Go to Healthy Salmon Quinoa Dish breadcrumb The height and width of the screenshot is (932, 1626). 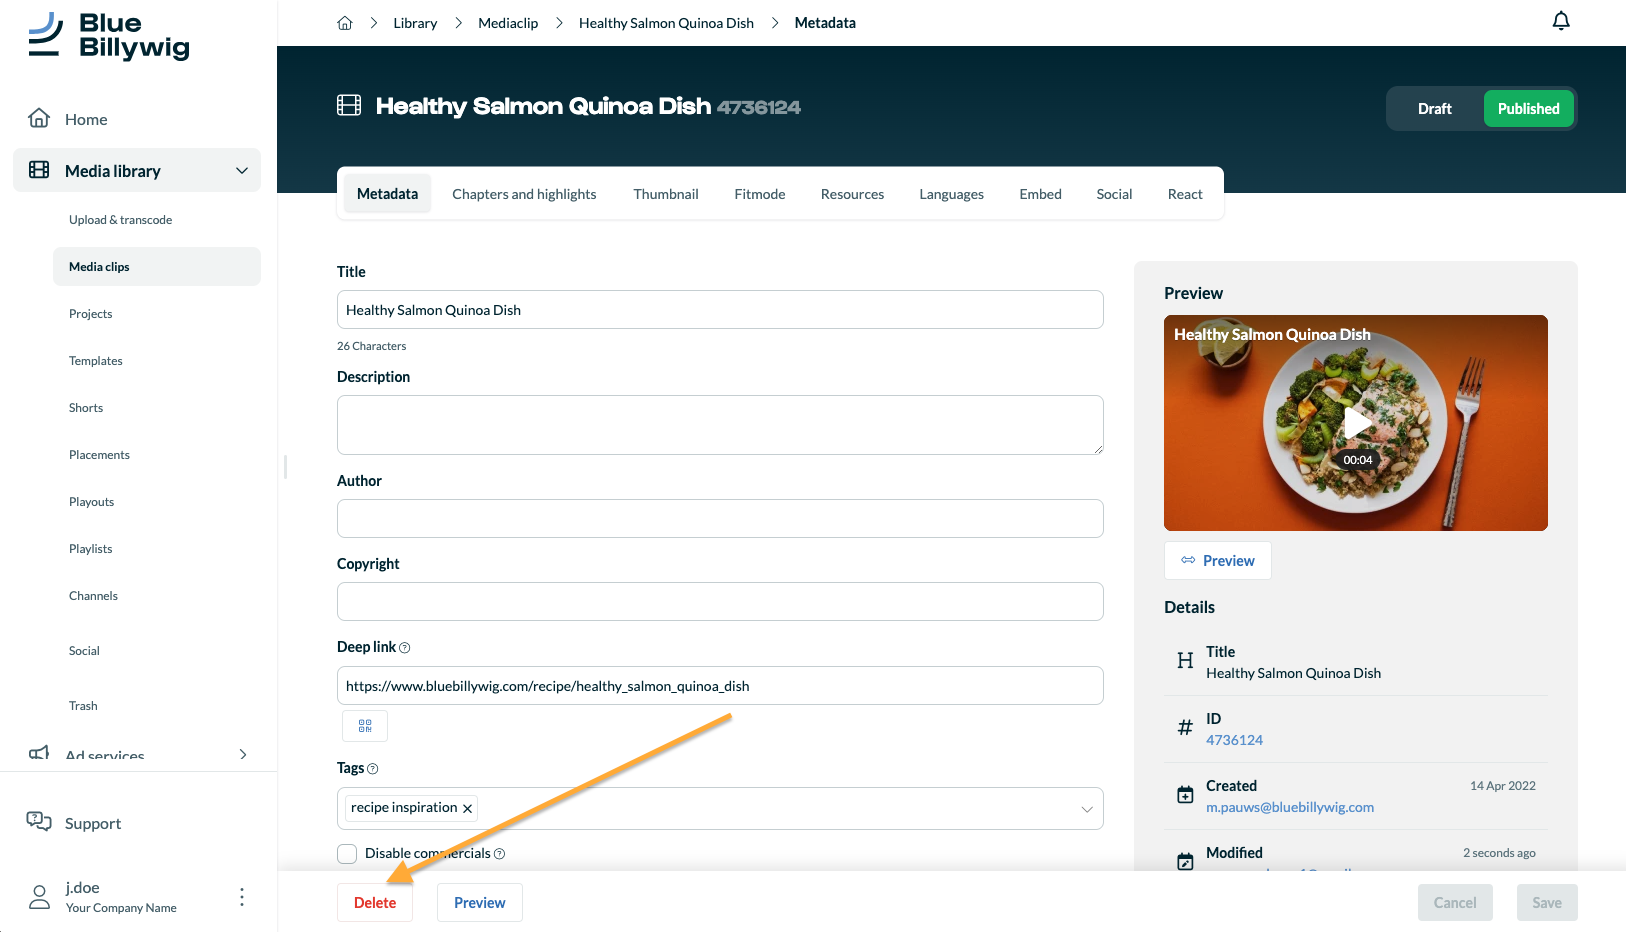point(666,23)
